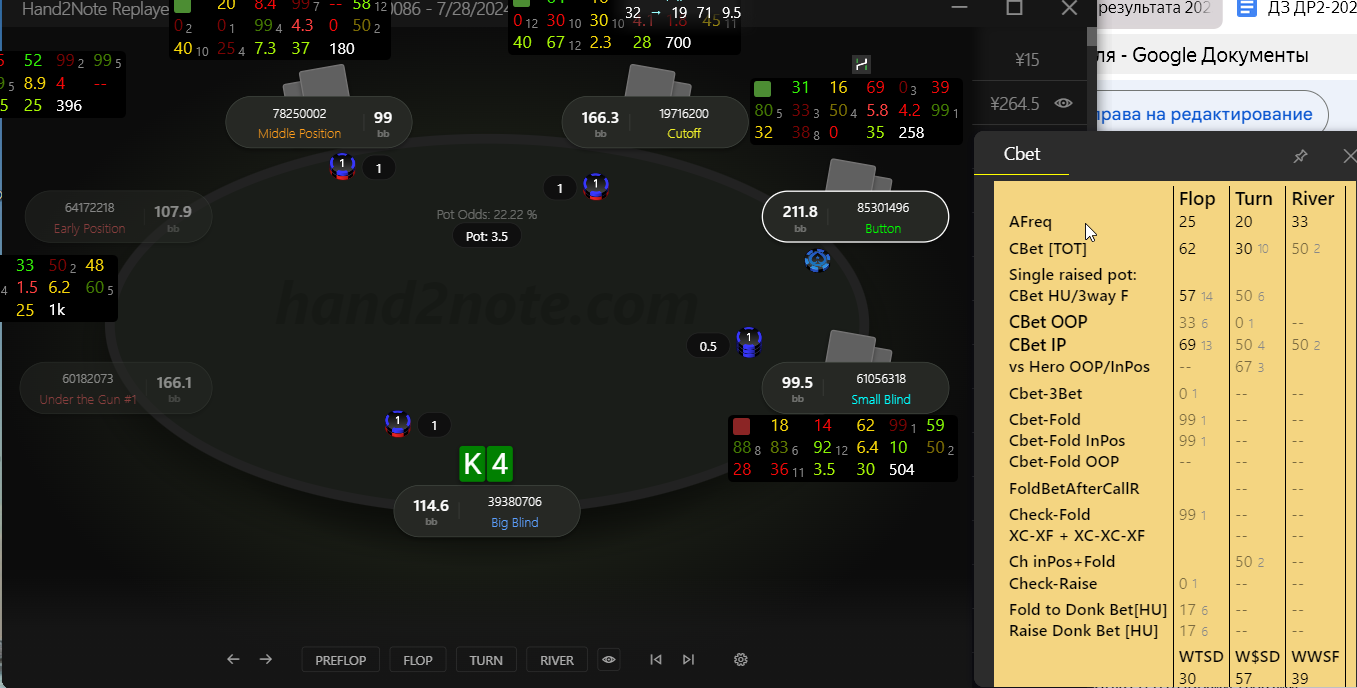Open replayer settings gear icon
The width and height of the screenshot is (1357, 688).
741,659
